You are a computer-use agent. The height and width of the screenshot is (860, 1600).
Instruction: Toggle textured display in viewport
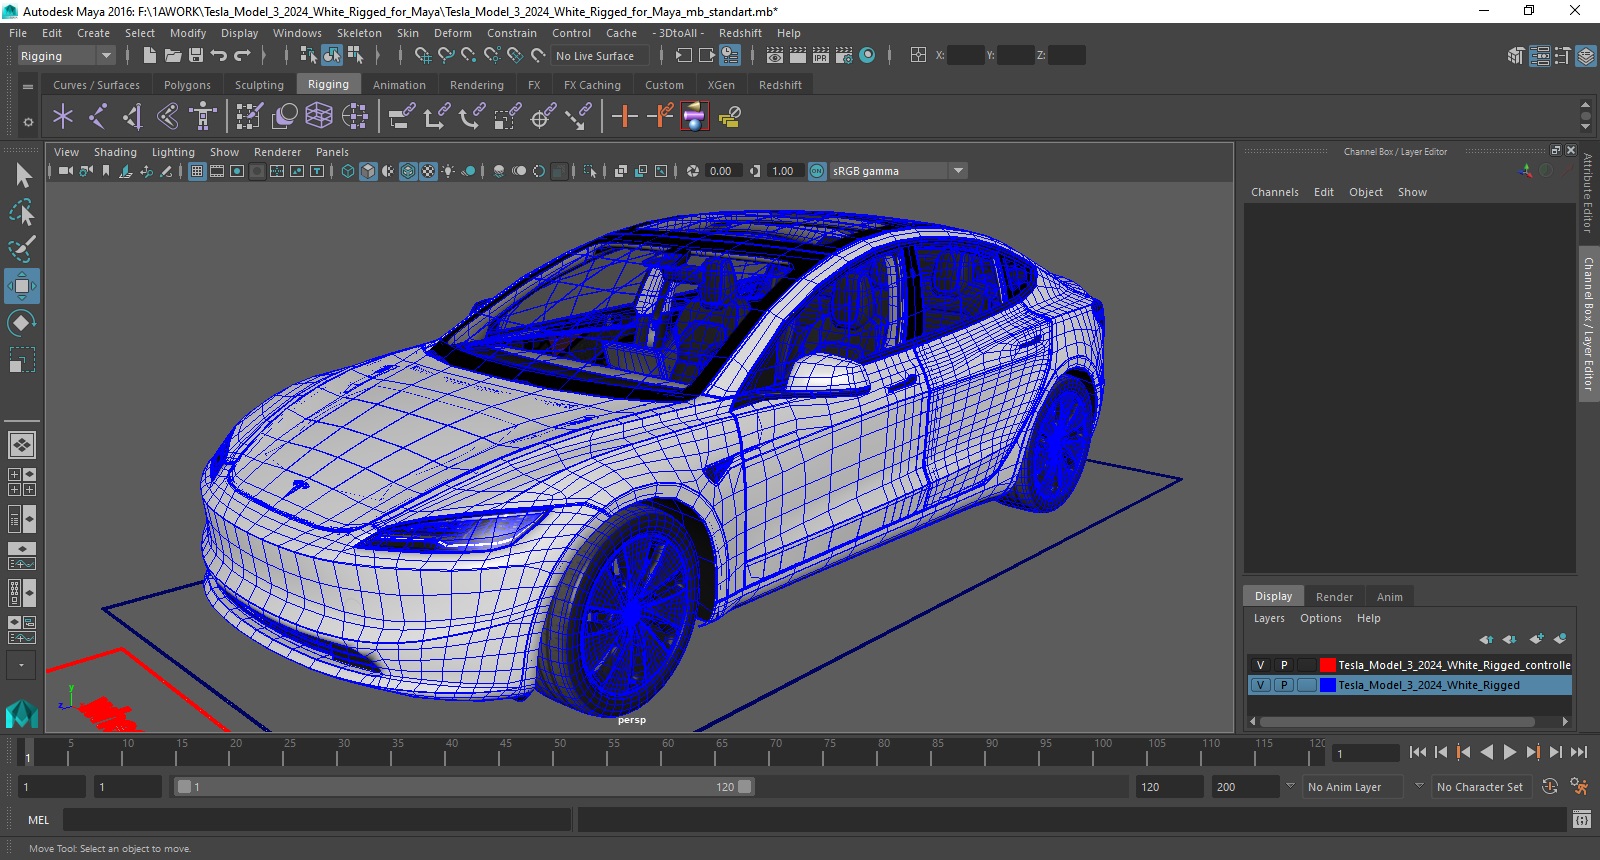[x=428, y=171]
